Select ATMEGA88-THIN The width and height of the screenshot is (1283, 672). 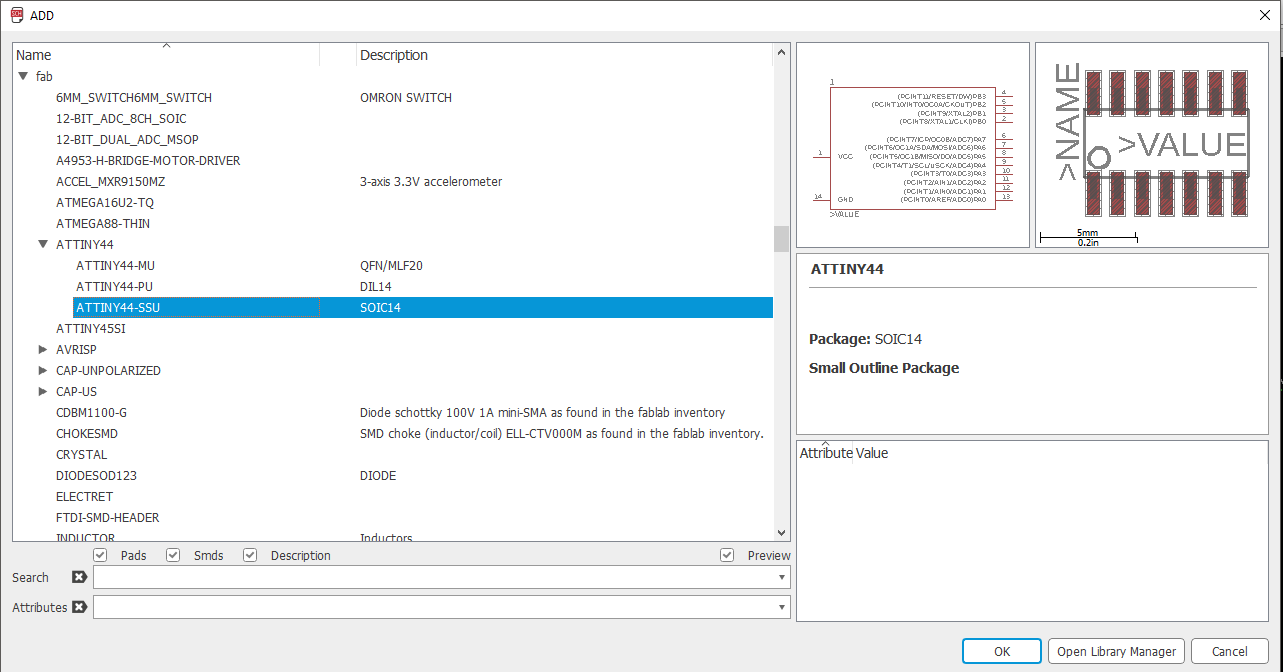pos(103,223)
